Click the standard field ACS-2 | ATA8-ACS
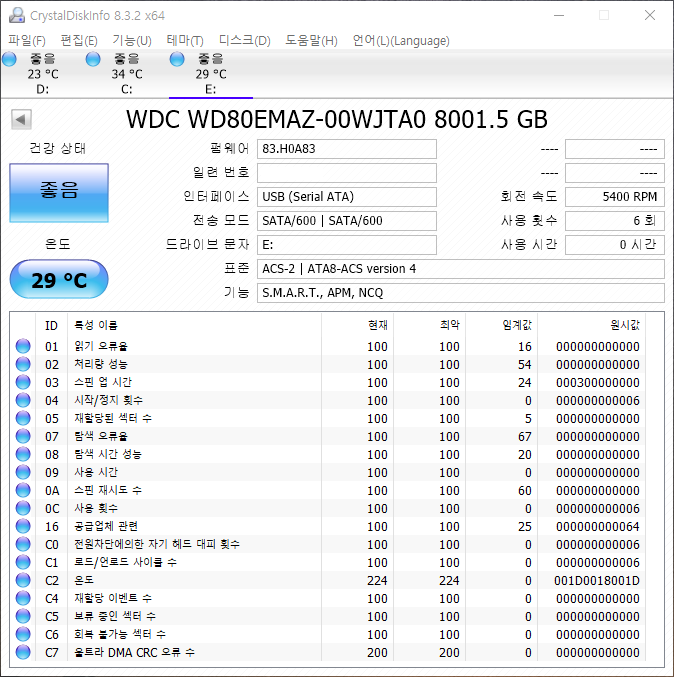Viewport: 674px width, 677px height. pyautogui.click(x=461, y=269)
